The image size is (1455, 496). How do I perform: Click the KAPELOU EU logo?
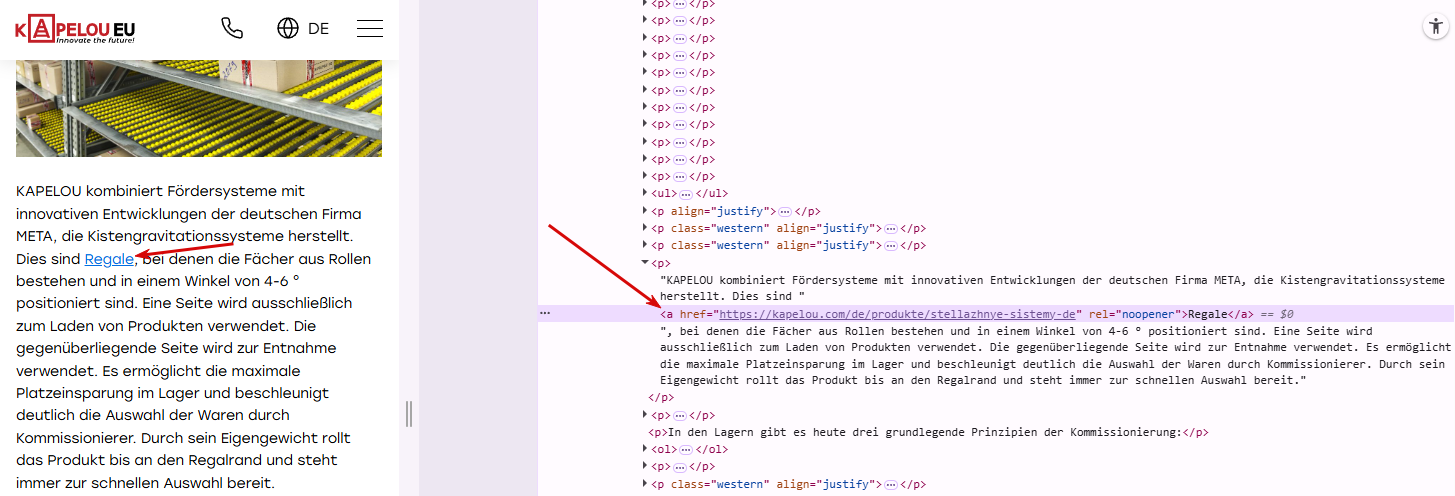75,29
